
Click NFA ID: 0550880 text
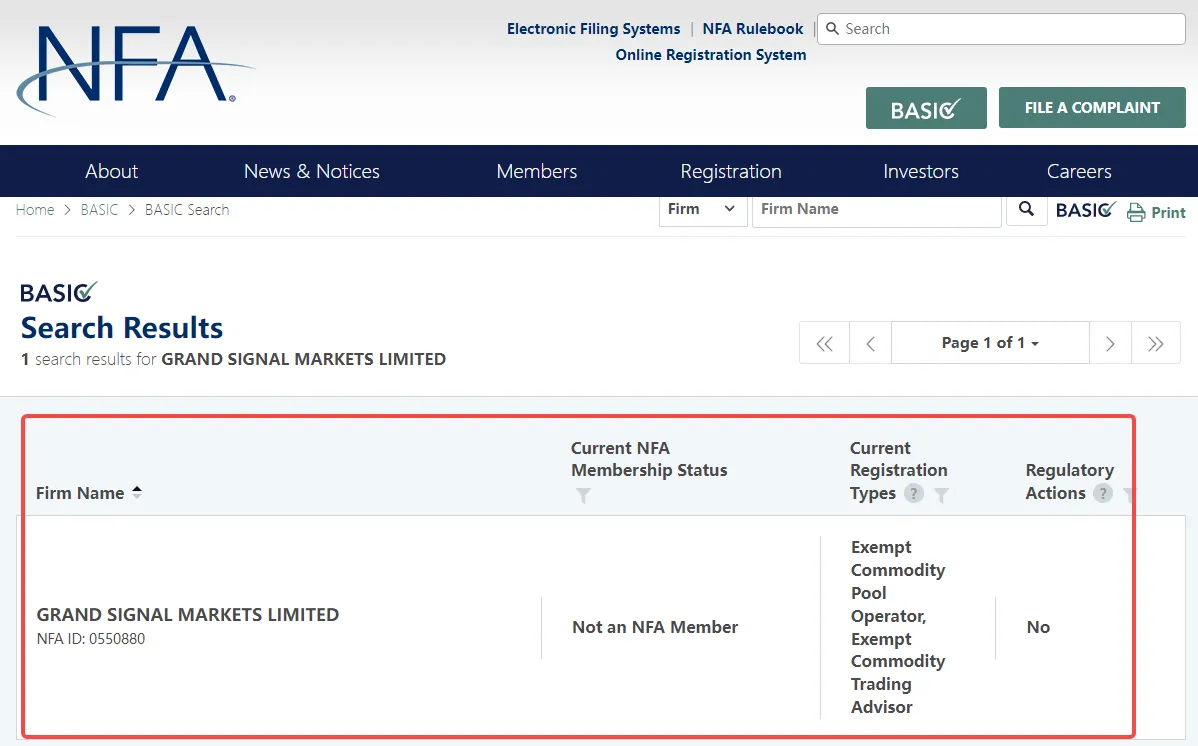[91, 639]
